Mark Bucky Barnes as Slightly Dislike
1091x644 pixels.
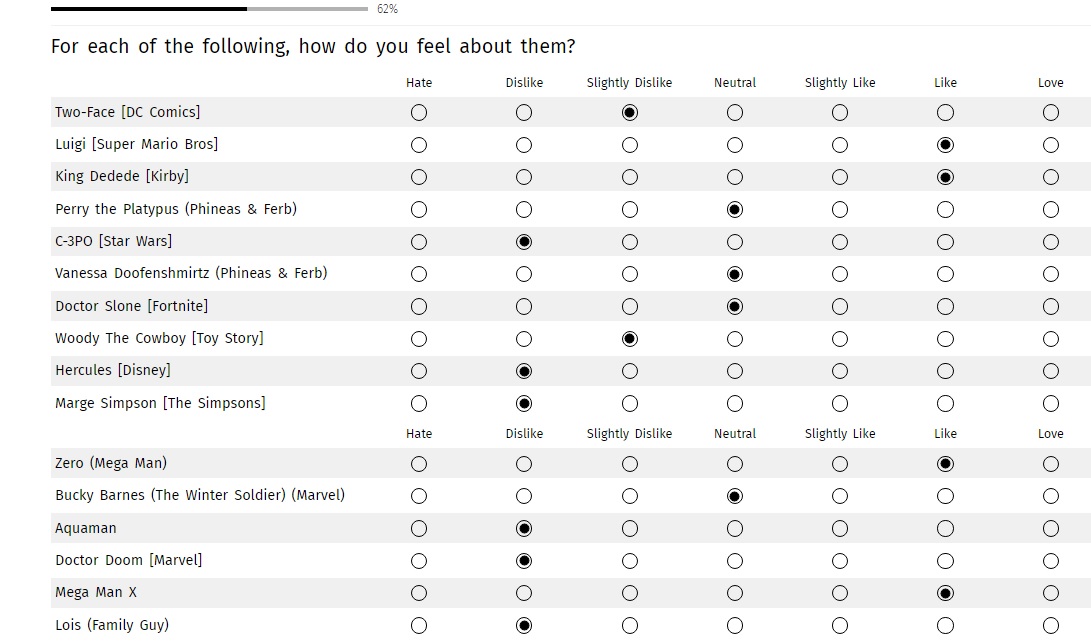tap(629, 496)
